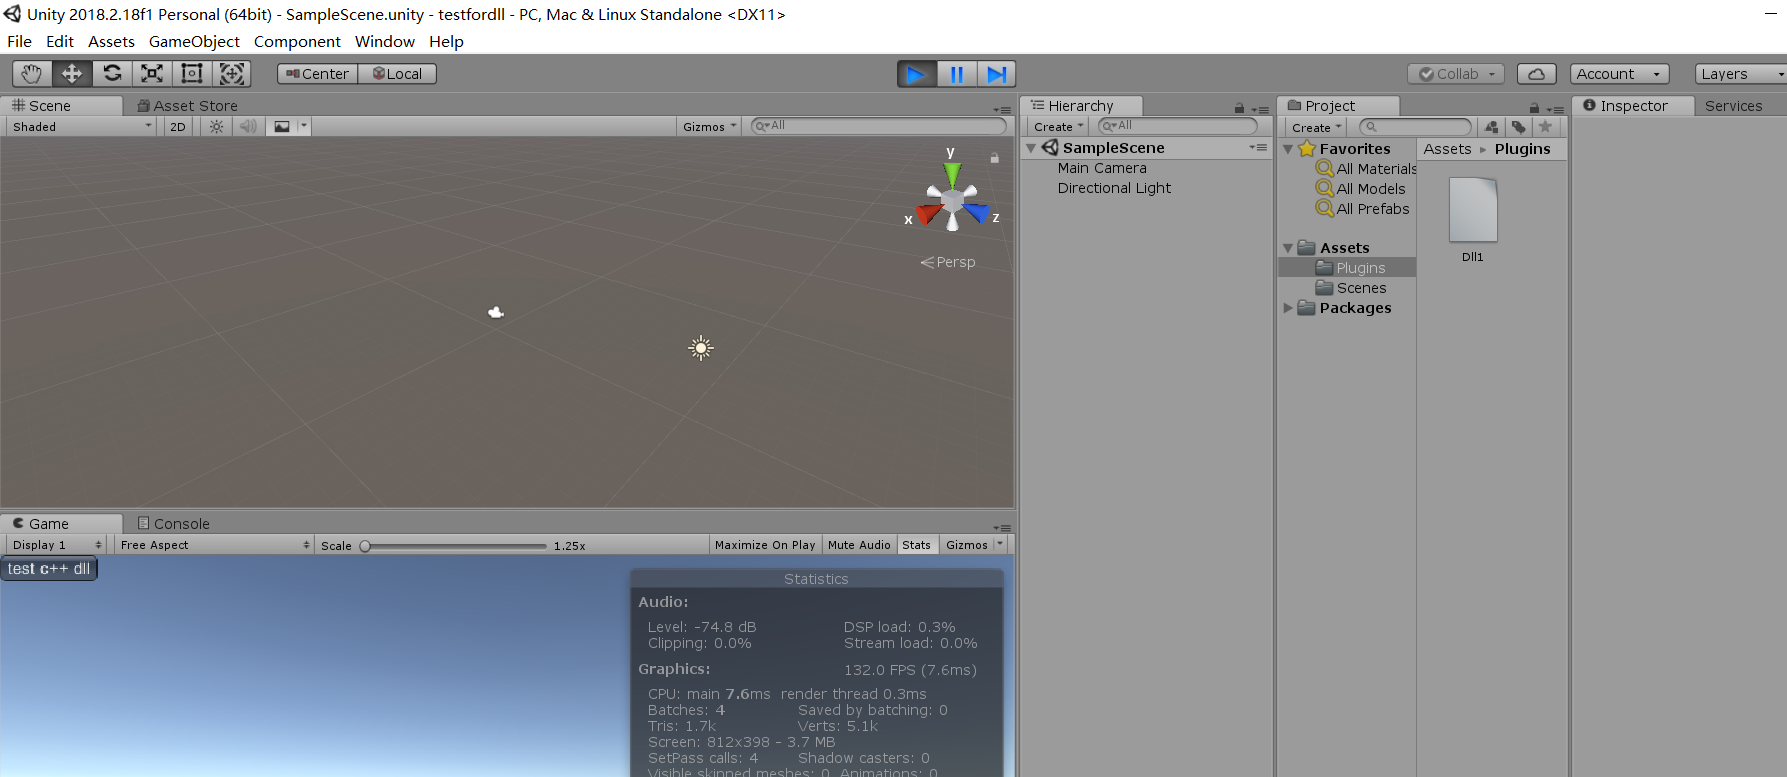Click the Step frame button
Image resolution: width=1787 pixels, height=777 pixels.
[x=996, y=74]
